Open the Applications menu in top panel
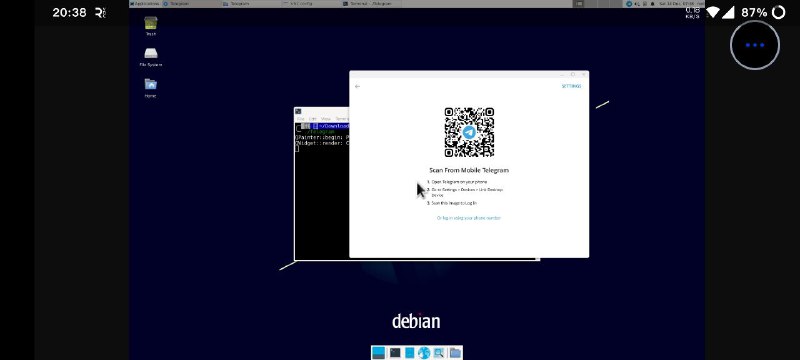The width and height of the screenshot is (800, 360). (x=145, y=4)
